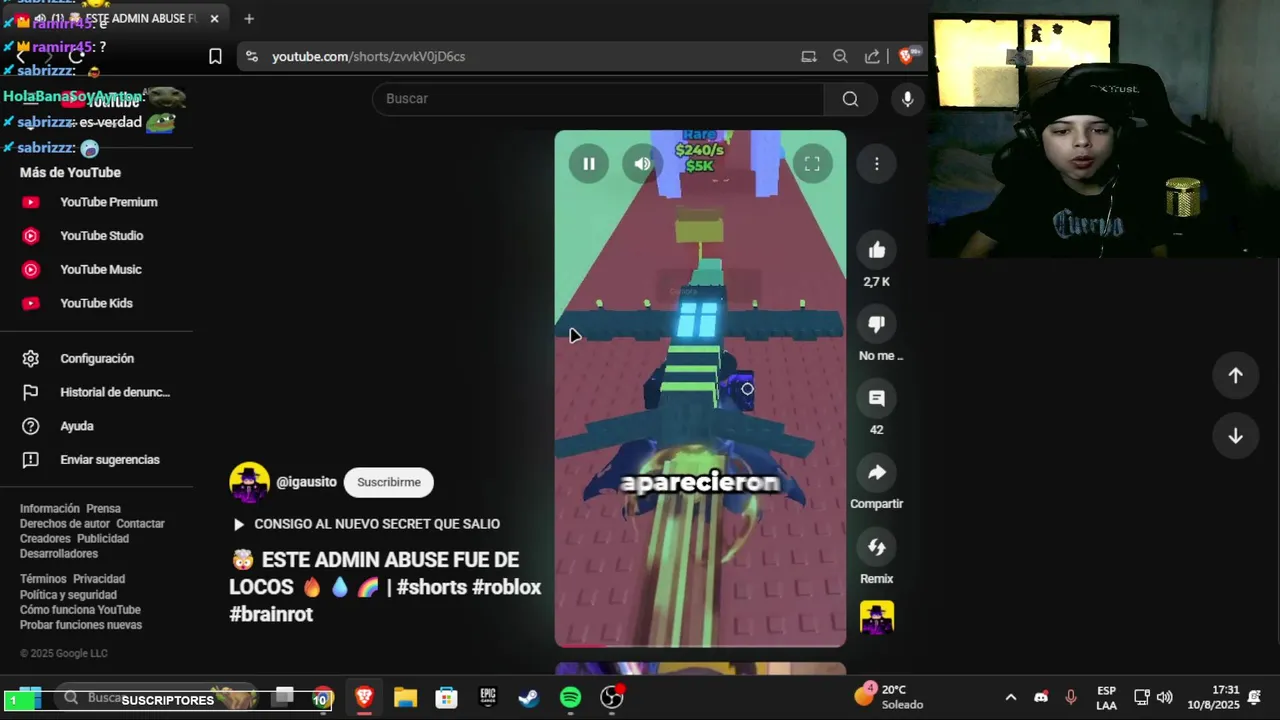
Task: Dislike the Short with thumbs down
Action: (x=877, y=324)
